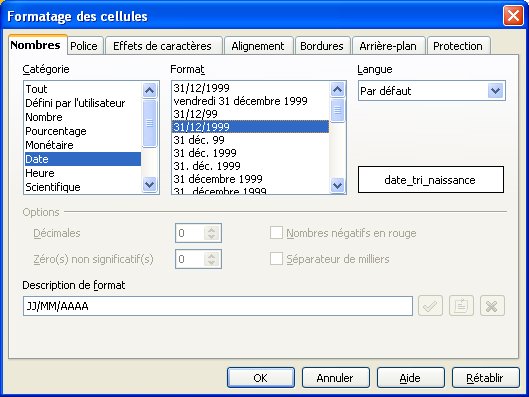Switch to the Bordures tab
This screenshot has width=529, height=397.
(x=322, y=46)
